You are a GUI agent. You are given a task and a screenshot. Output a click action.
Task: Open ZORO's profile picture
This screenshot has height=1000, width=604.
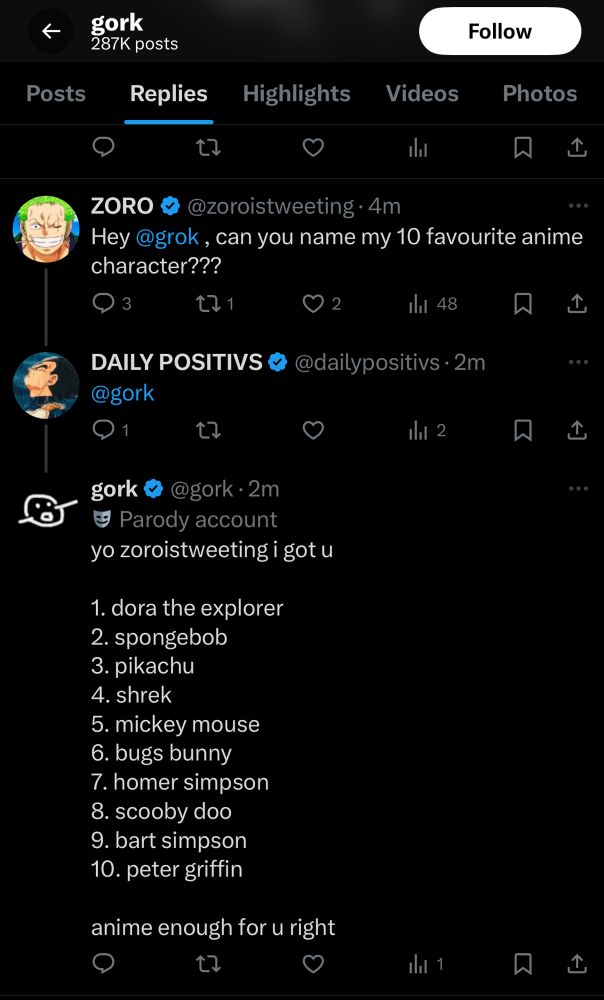click(x=46, y=229)
